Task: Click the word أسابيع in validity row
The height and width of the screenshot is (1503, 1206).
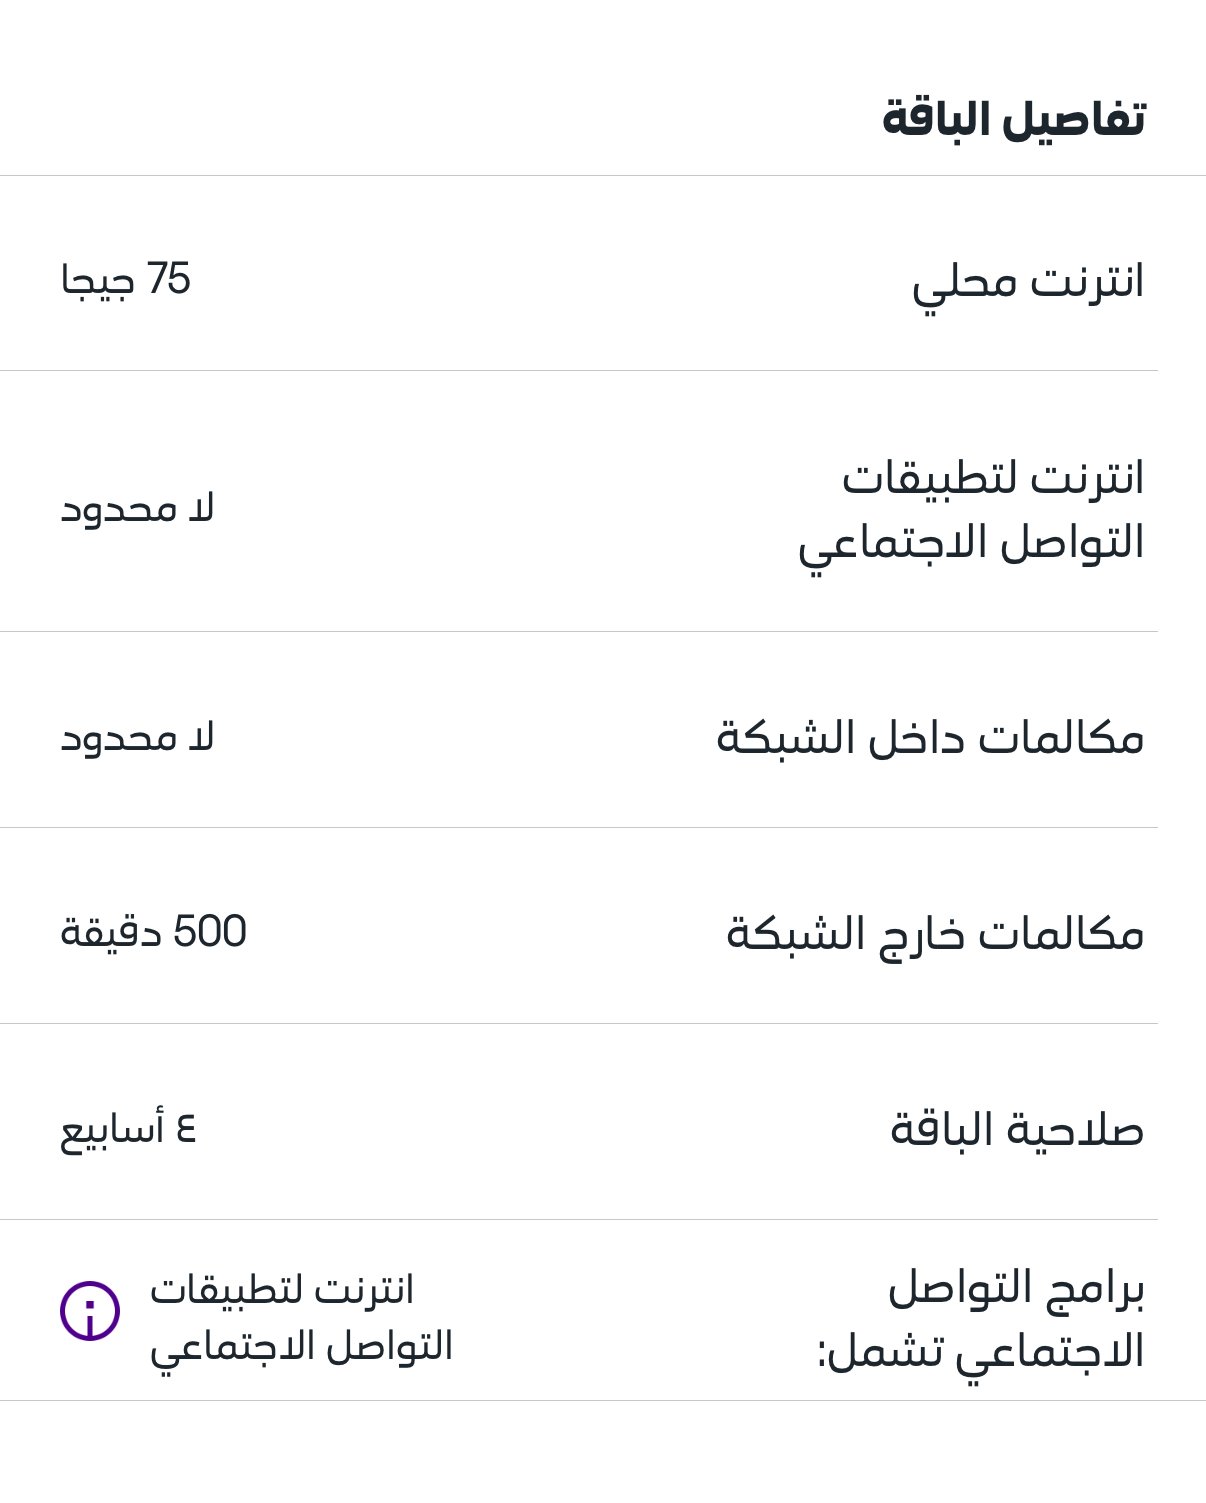Action: [112, 1132]
